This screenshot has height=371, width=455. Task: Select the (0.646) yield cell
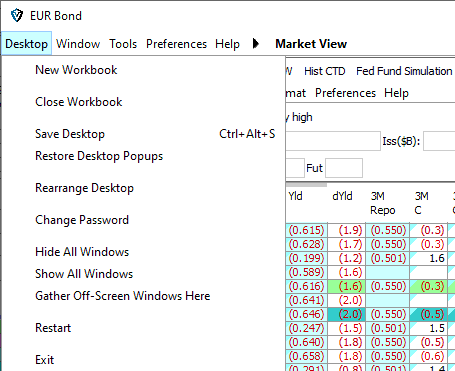pyautogui.click(x=306, y=314)
